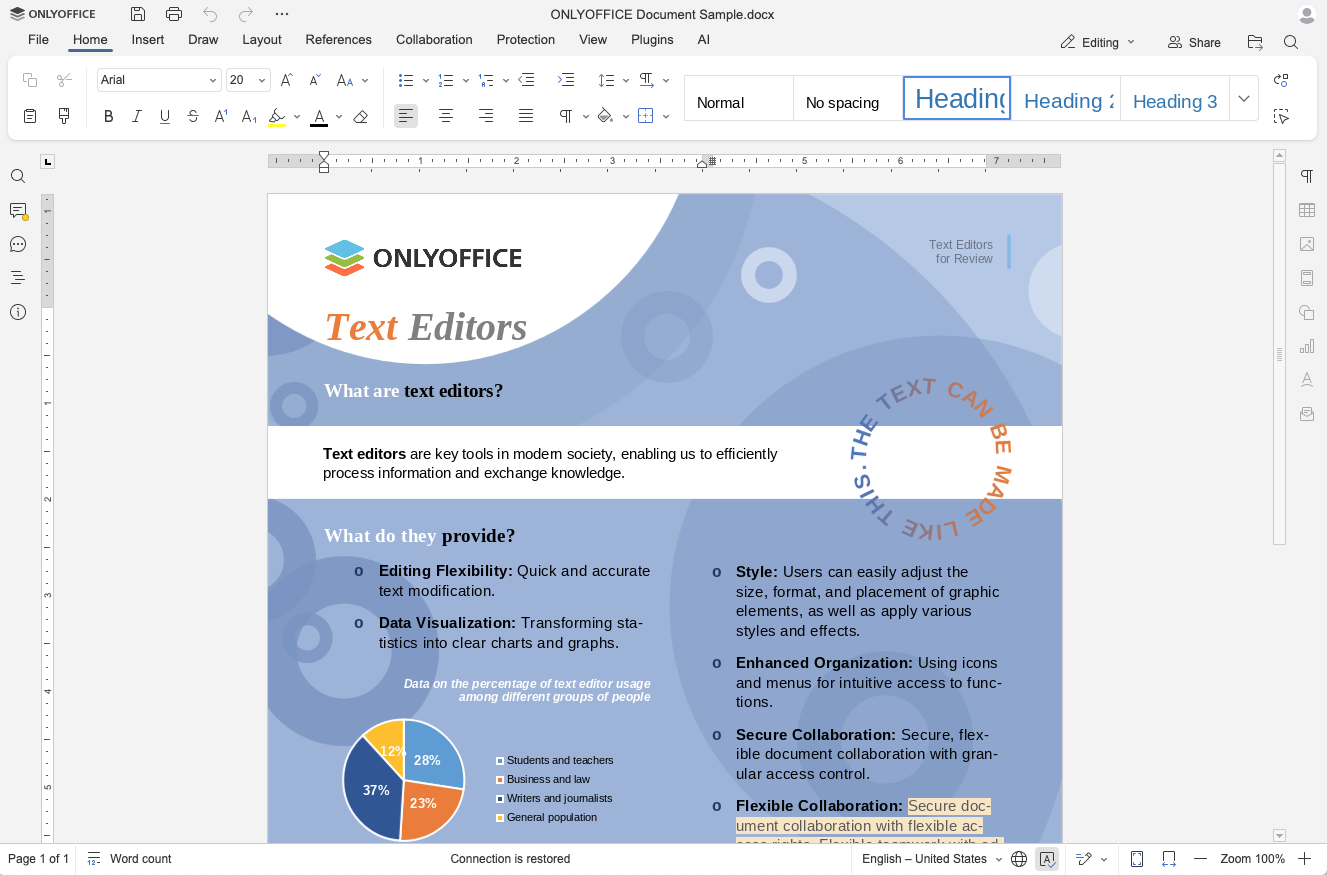The width and height of the screenshot is (1327, 875).
Task: Open chart settings in right sidebar
Action: (1306, 346)
